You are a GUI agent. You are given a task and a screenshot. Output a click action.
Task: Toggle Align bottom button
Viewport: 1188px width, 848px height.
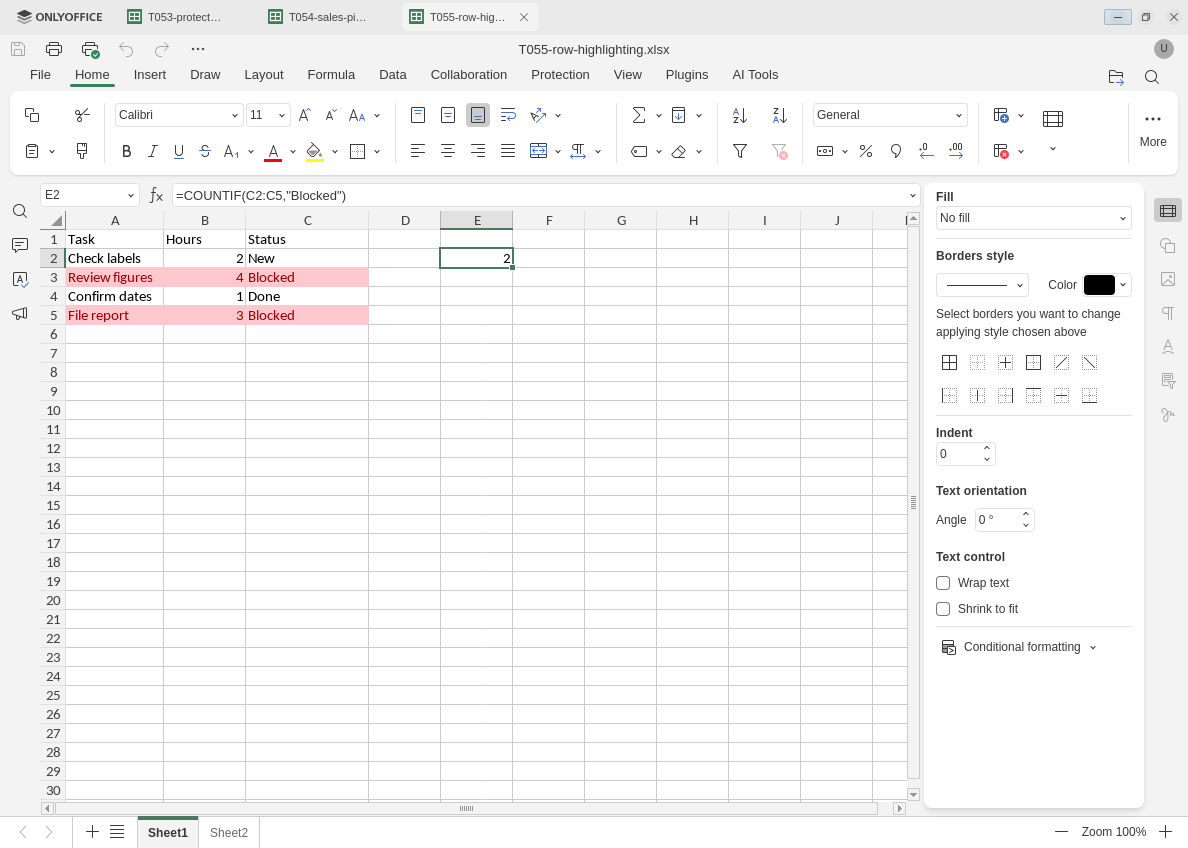tap(477, 115)
